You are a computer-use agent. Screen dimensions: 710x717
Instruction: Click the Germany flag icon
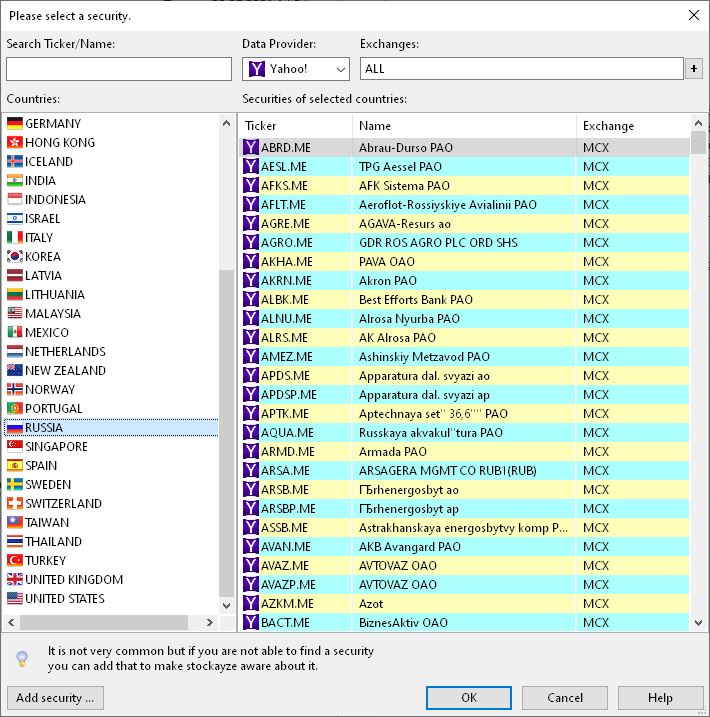(15, 123)
